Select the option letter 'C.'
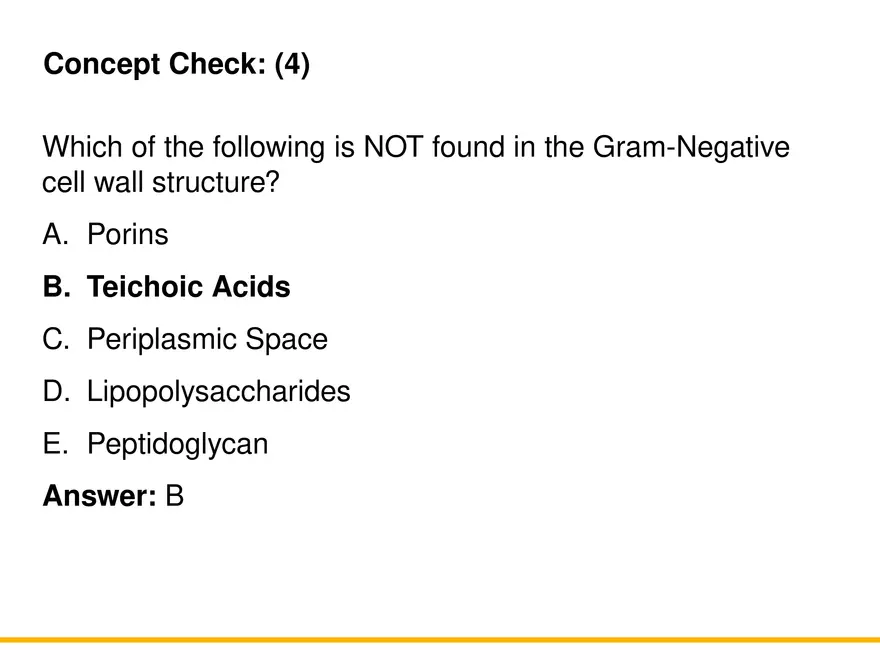Image resolution: width=880 pixels, height=660 pixels. (x=56, y=340)
